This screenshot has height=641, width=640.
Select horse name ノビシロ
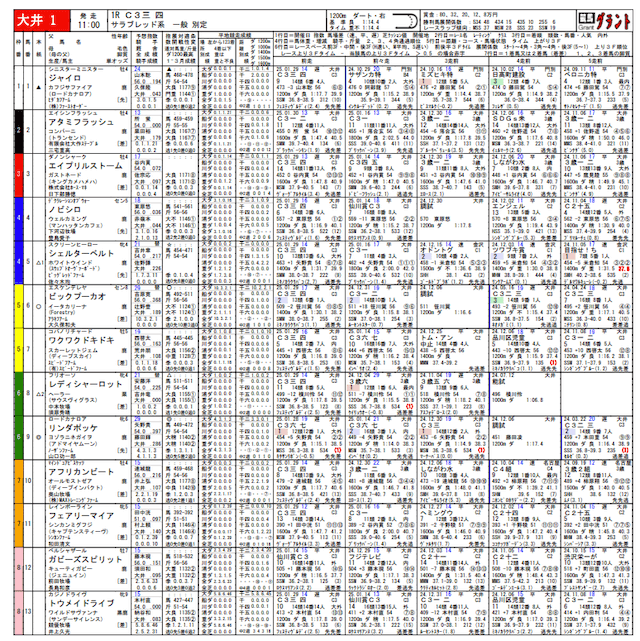pos(65,209)
